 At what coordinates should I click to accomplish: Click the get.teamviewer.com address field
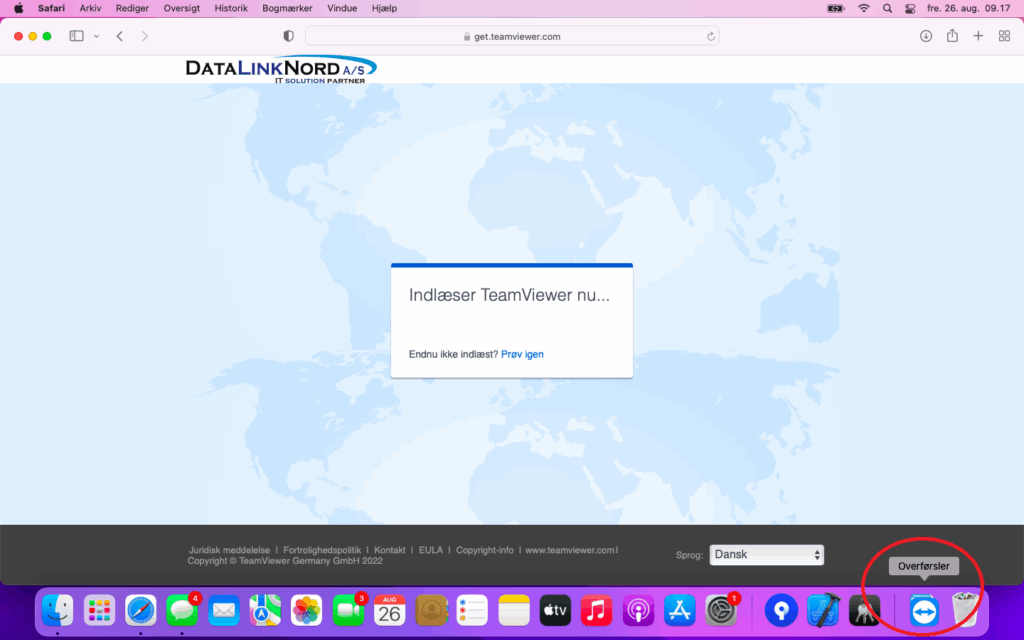(511, 36)
